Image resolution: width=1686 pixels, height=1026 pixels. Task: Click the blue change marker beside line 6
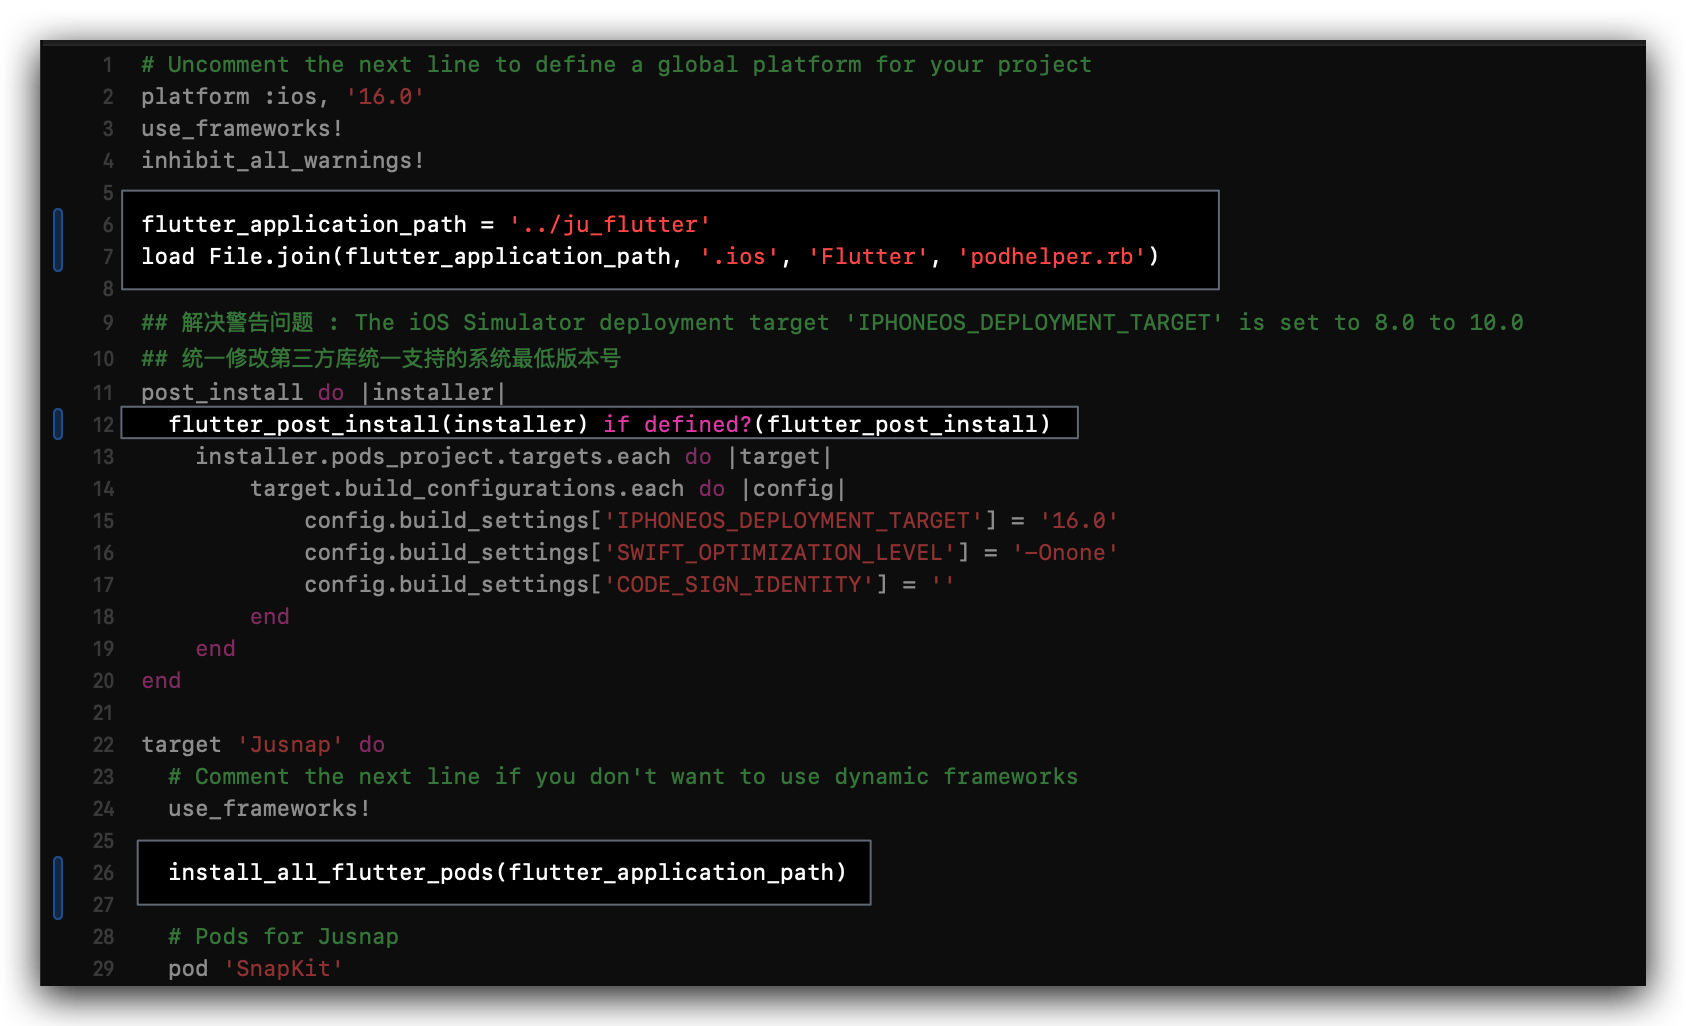click(x=58, y=240)
